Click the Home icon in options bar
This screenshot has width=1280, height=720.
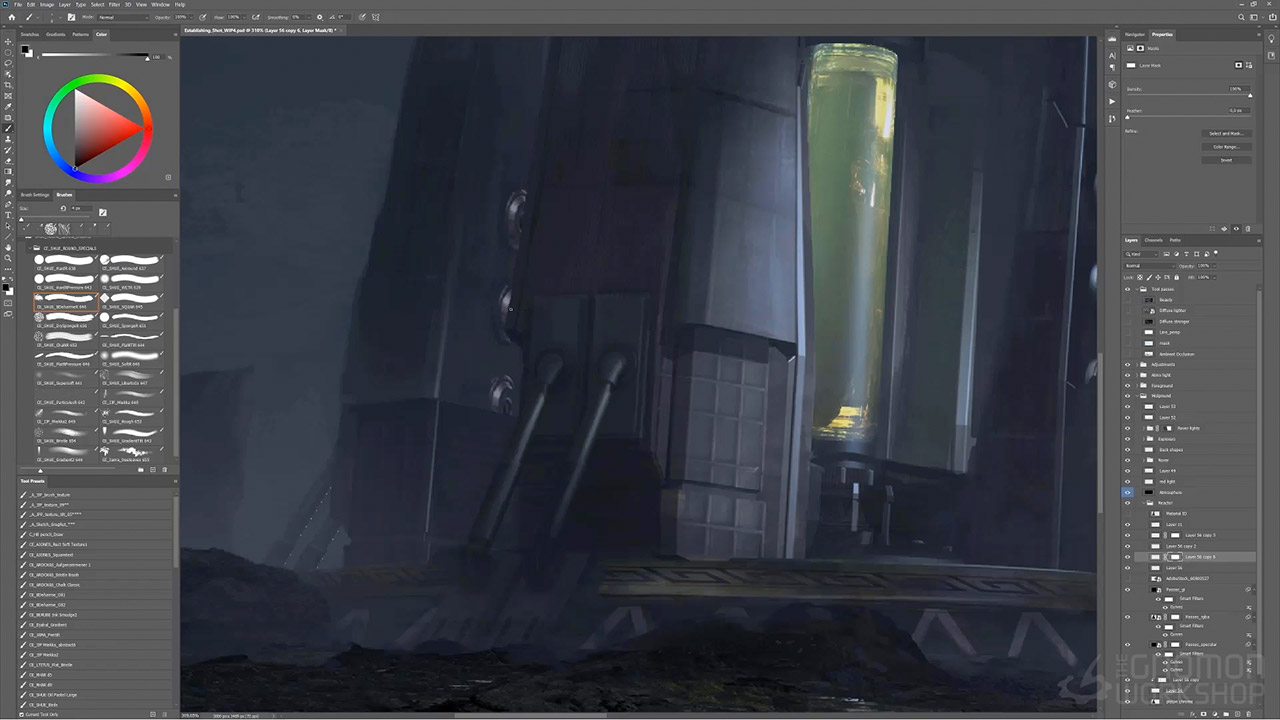coord(11,17)
